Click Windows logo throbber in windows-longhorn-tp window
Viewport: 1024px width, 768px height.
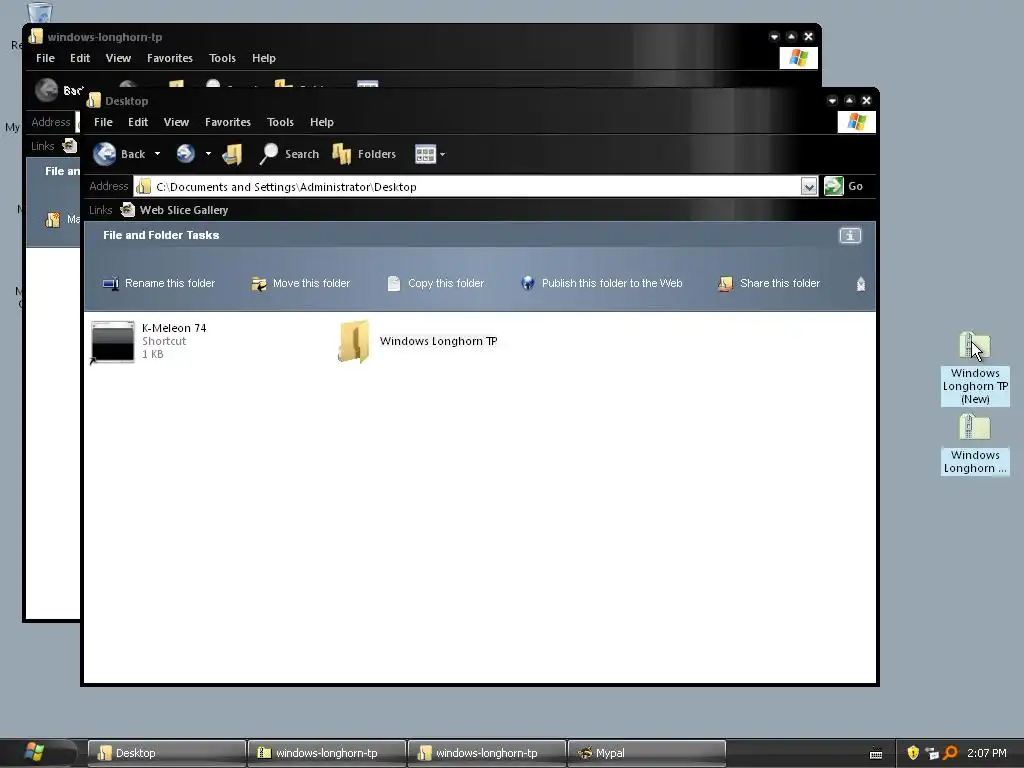[x=798, y=58]
